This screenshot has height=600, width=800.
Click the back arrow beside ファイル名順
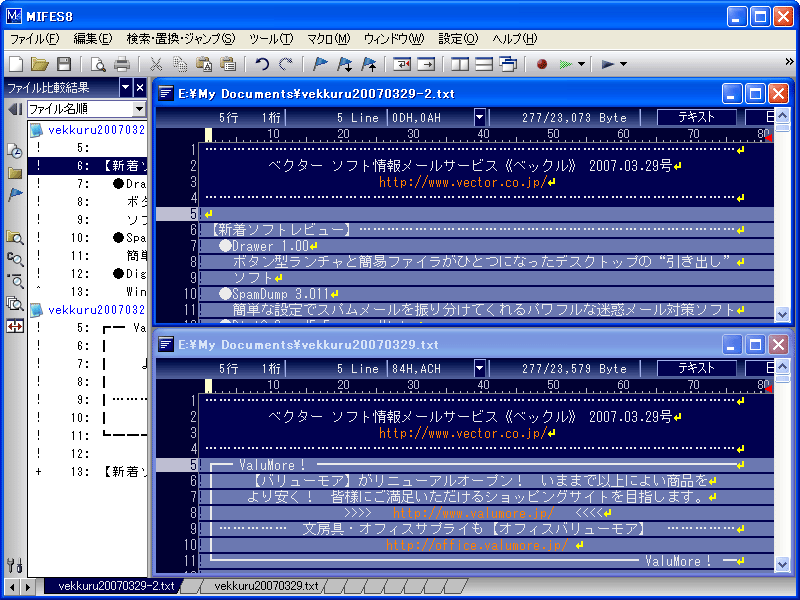coord(15,109)
